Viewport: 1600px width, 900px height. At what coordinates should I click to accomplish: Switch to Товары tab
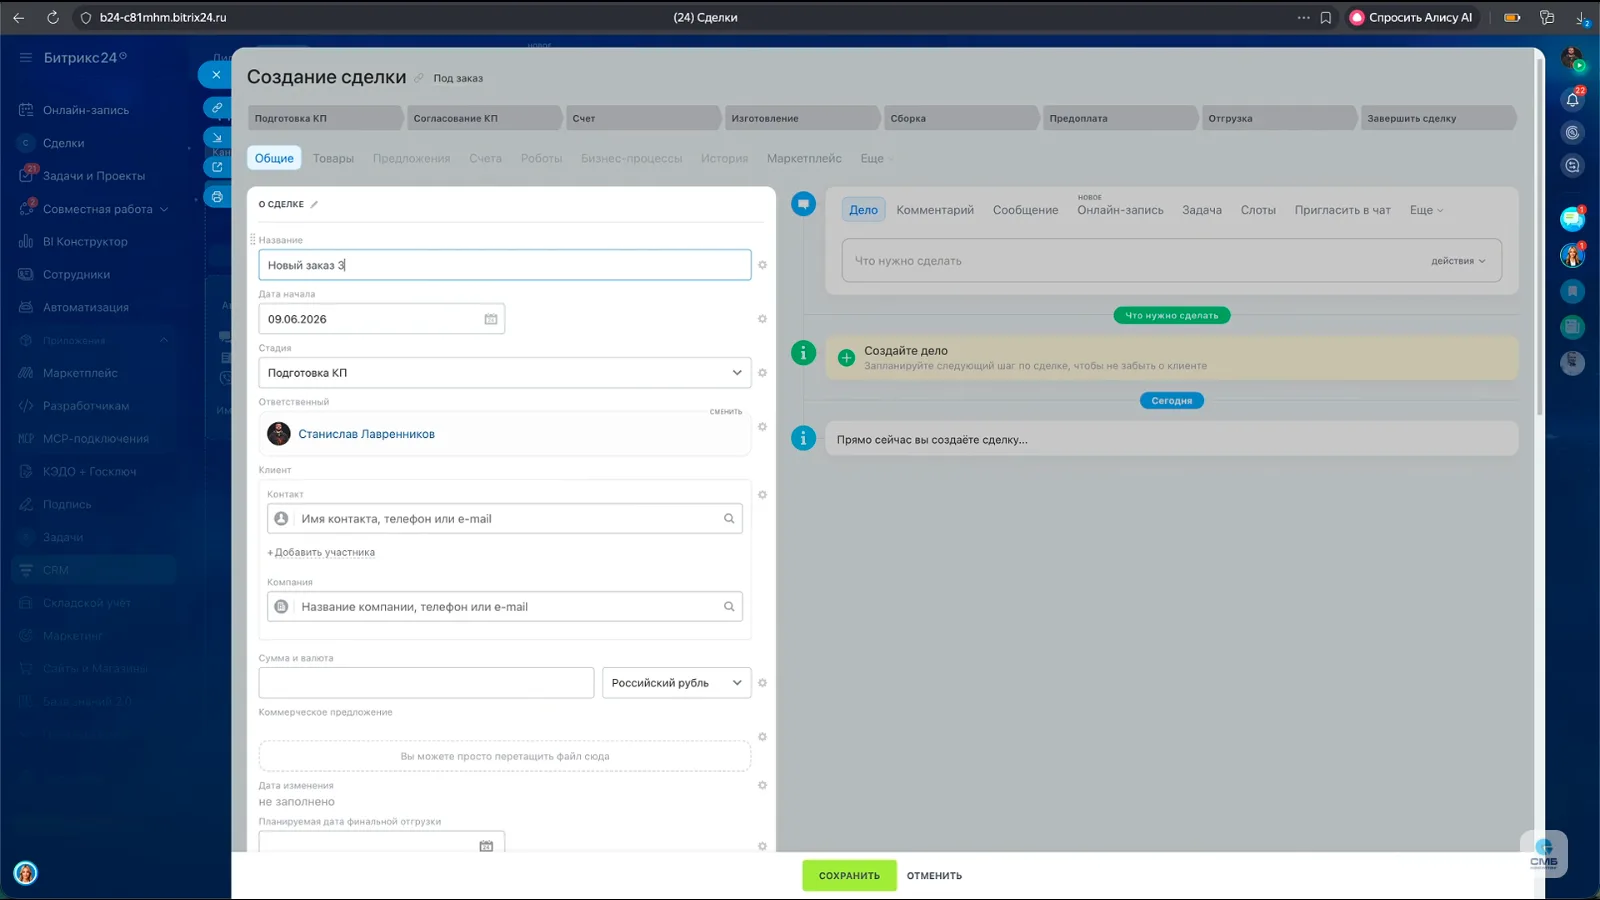tap(333, 158)
